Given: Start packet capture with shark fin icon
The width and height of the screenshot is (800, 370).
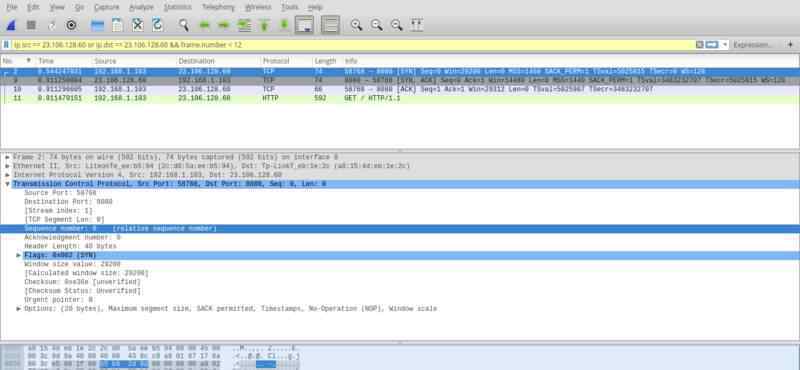Looking at the screenshot, I should click(11, 25).
